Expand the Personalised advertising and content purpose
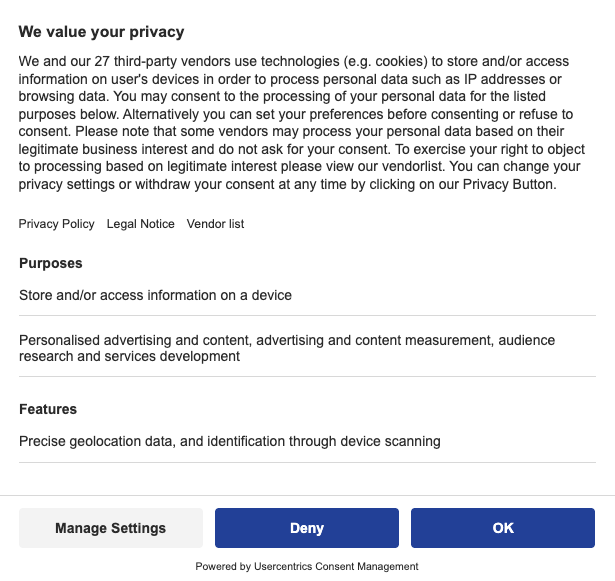This screenshot has width=615, height=581. tap(307, 348)
